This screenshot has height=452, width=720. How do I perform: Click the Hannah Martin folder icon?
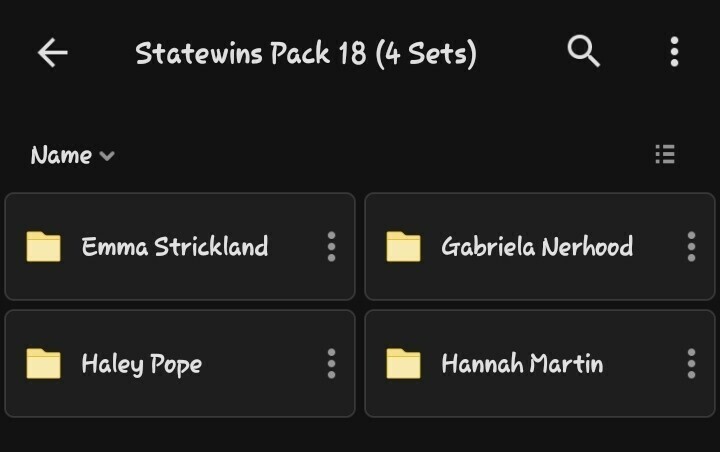point(404,364)
